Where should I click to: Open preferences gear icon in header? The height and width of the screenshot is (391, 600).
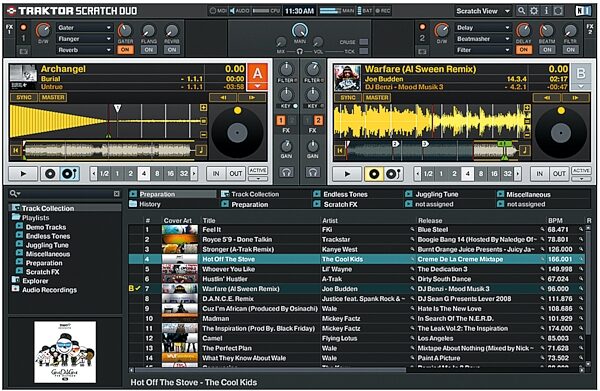[x=534, y=11]
